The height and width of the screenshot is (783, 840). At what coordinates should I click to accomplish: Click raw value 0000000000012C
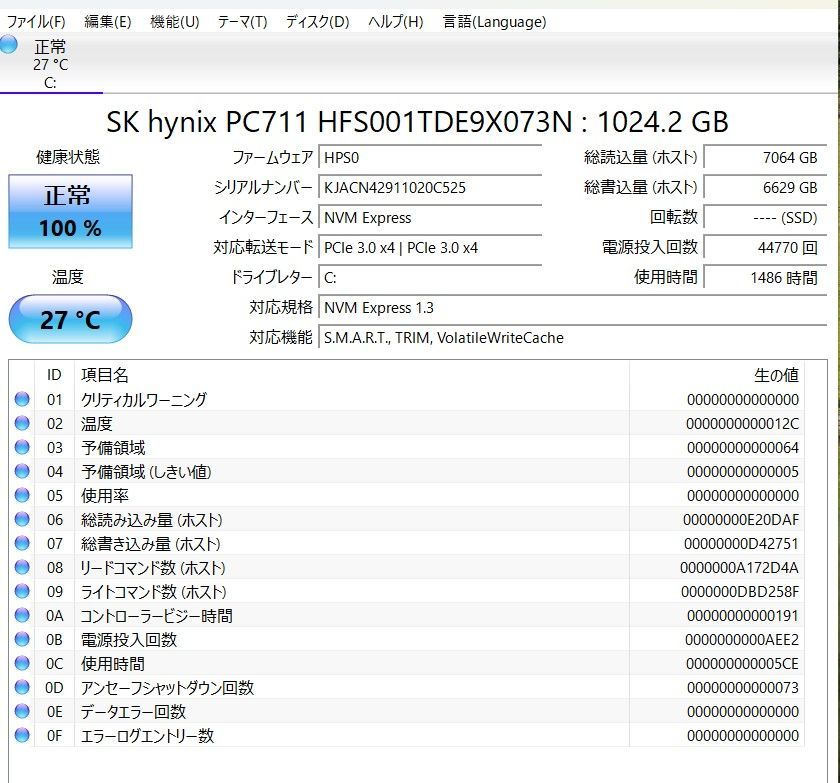pos(742,424)
